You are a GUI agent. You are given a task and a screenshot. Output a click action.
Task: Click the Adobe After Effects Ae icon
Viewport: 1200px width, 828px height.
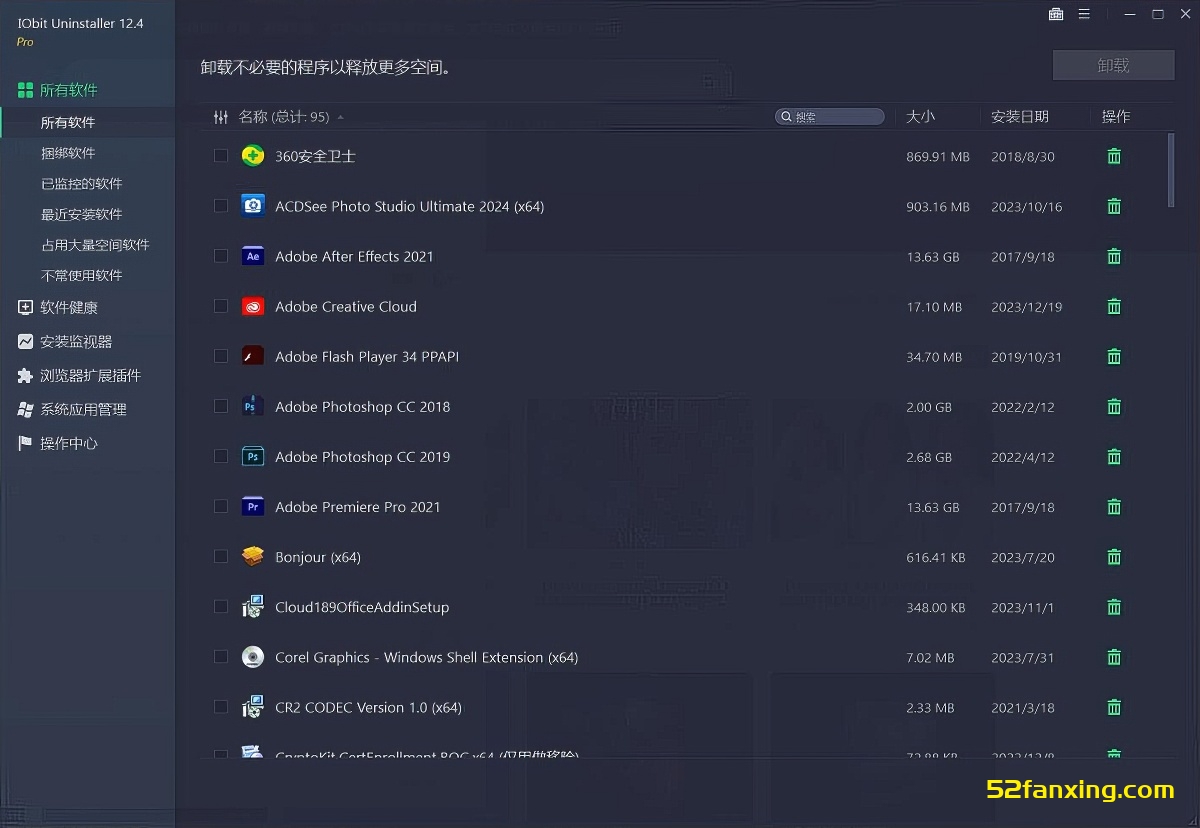pyautogui.click(x=253, y=256)
